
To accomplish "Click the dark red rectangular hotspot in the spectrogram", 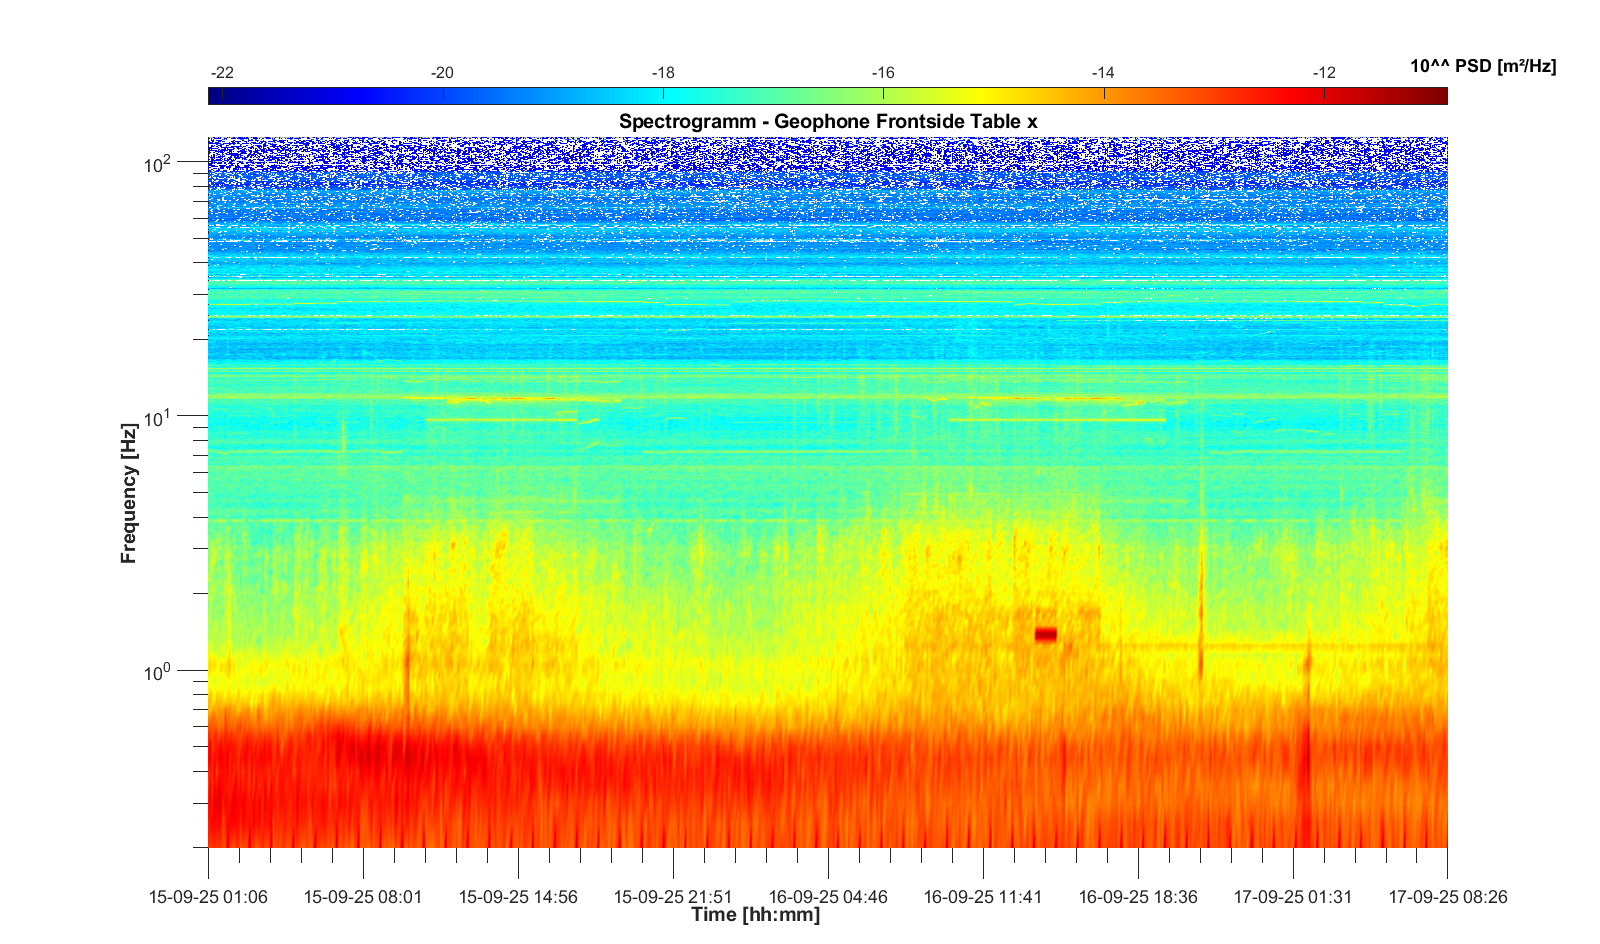I will coord(1045,634).
